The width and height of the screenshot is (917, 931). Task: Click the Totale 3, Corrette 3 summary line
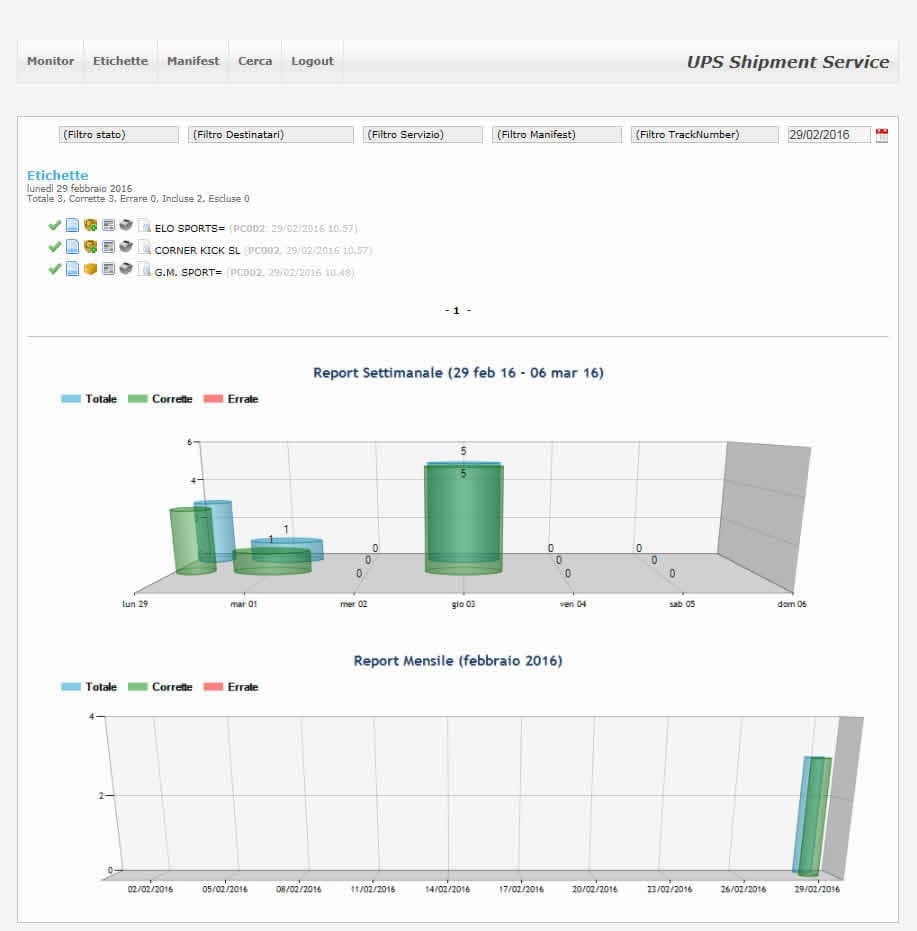138,199
